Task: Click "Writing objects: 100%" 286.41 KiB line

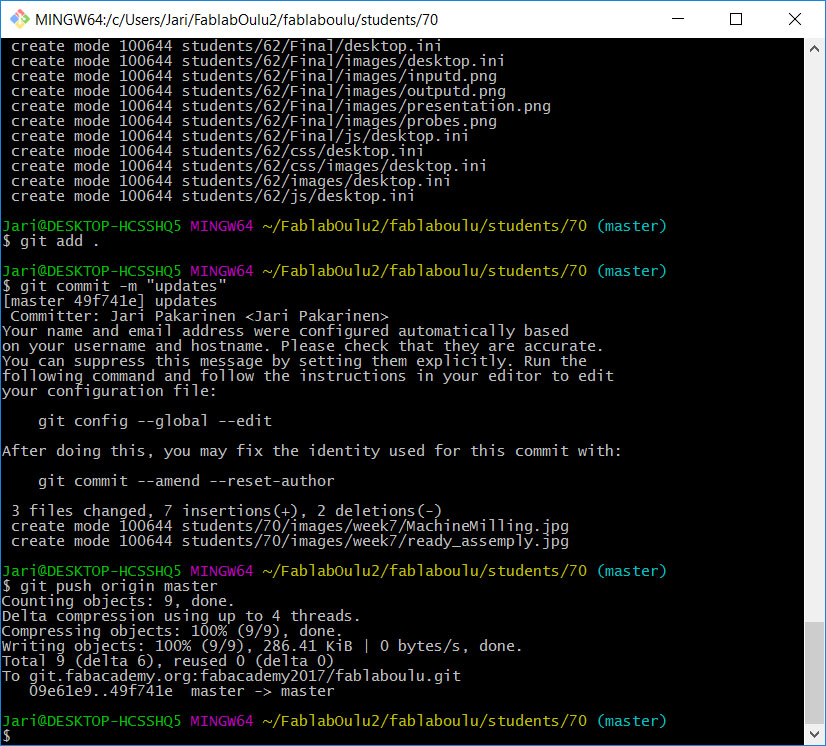Action: [x=262, y=646]
